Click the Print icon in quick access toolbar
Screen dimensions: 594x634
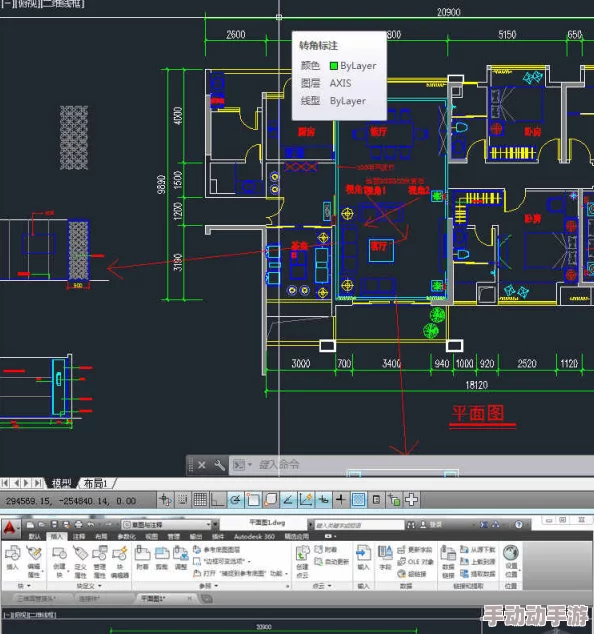79,524
